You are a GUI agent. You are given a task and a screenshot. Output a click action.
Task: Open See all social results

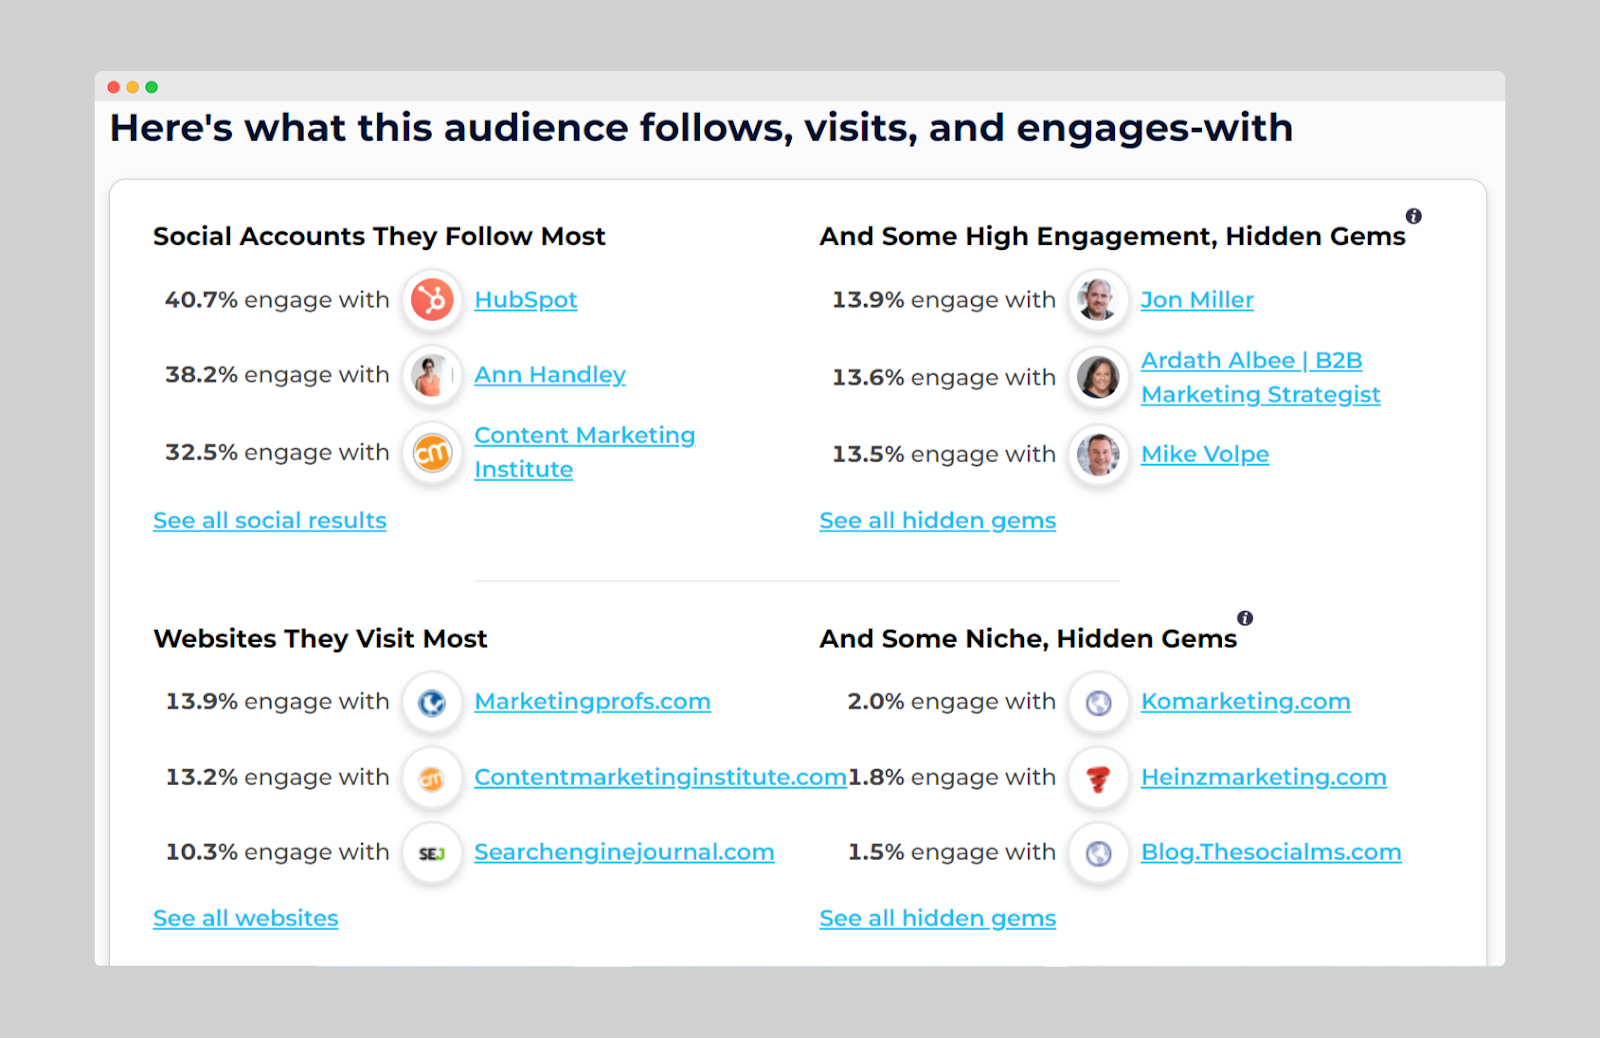click(x=269, y=521)
